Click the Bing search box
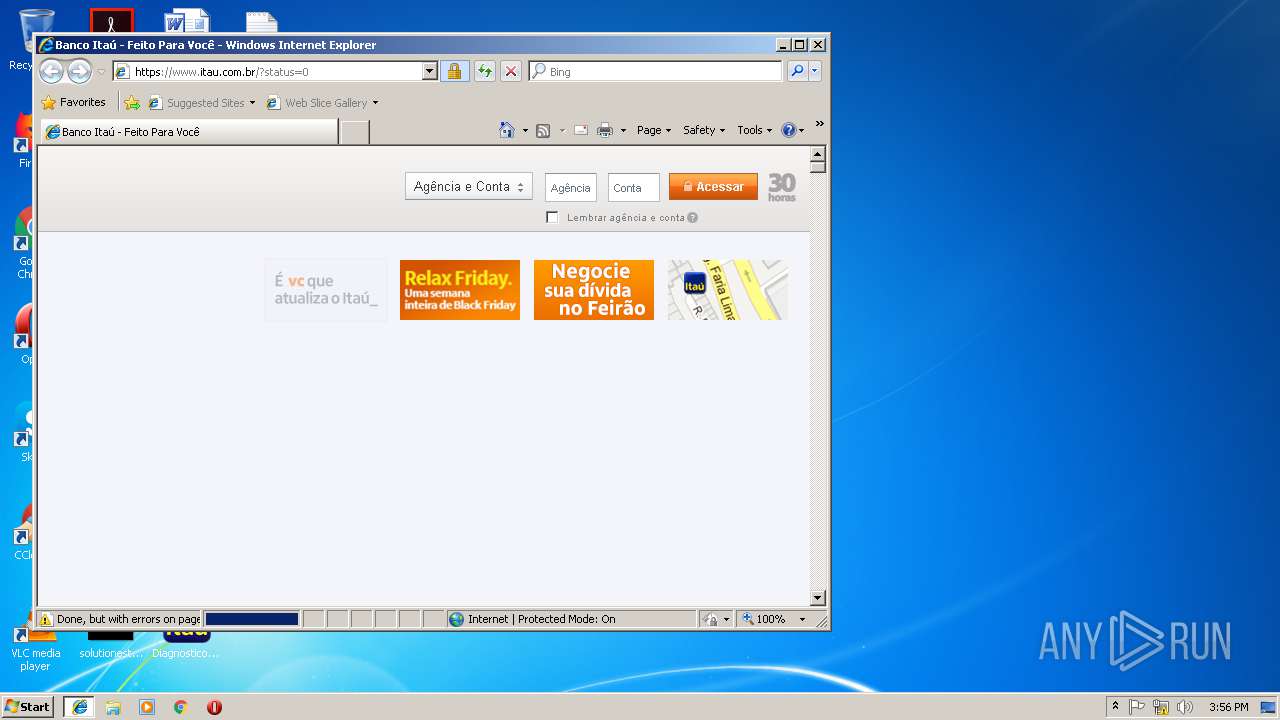The image size is (1280, 720). [656, 71]
